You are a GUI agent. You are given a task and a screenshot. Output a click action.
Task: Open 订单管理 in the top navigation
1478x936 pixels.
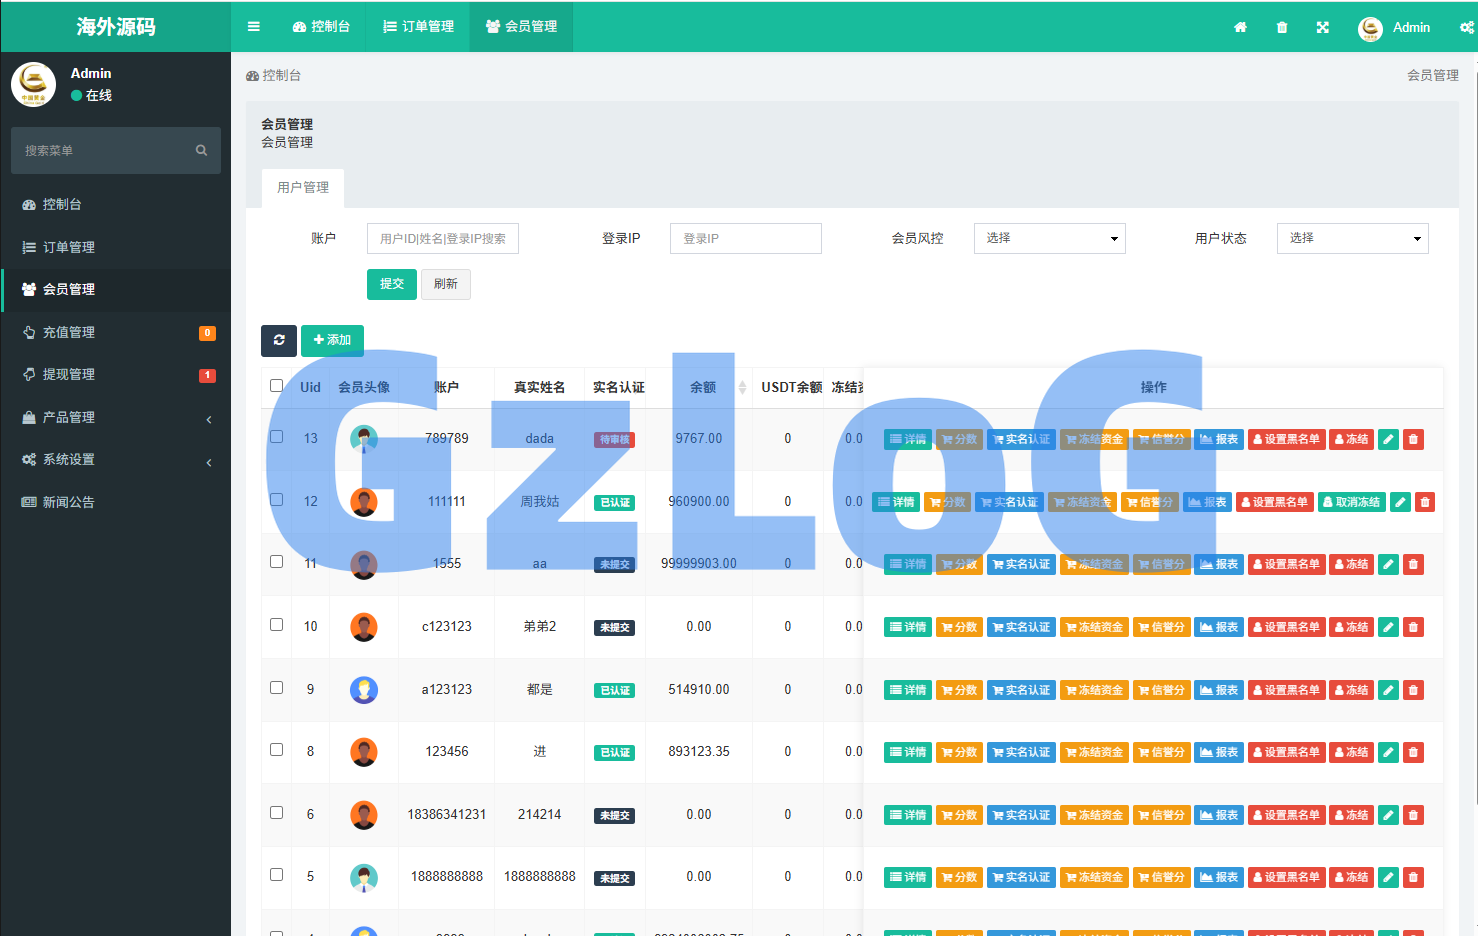coord(418,27)
